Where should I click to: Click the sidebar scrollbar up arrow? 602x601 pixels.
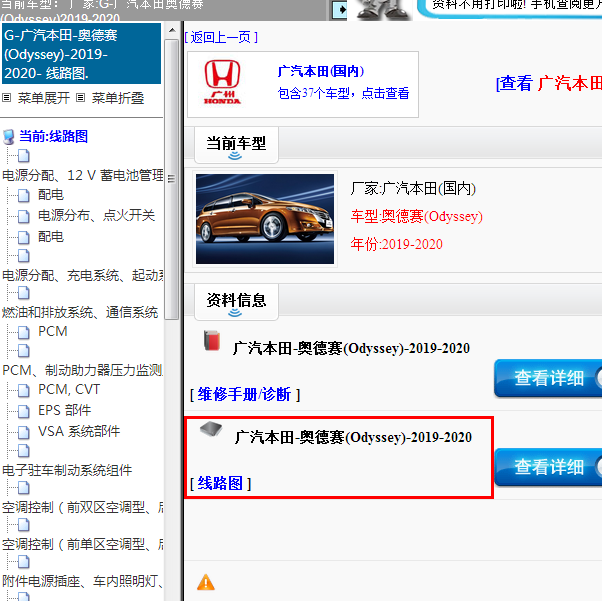(172, 30)
